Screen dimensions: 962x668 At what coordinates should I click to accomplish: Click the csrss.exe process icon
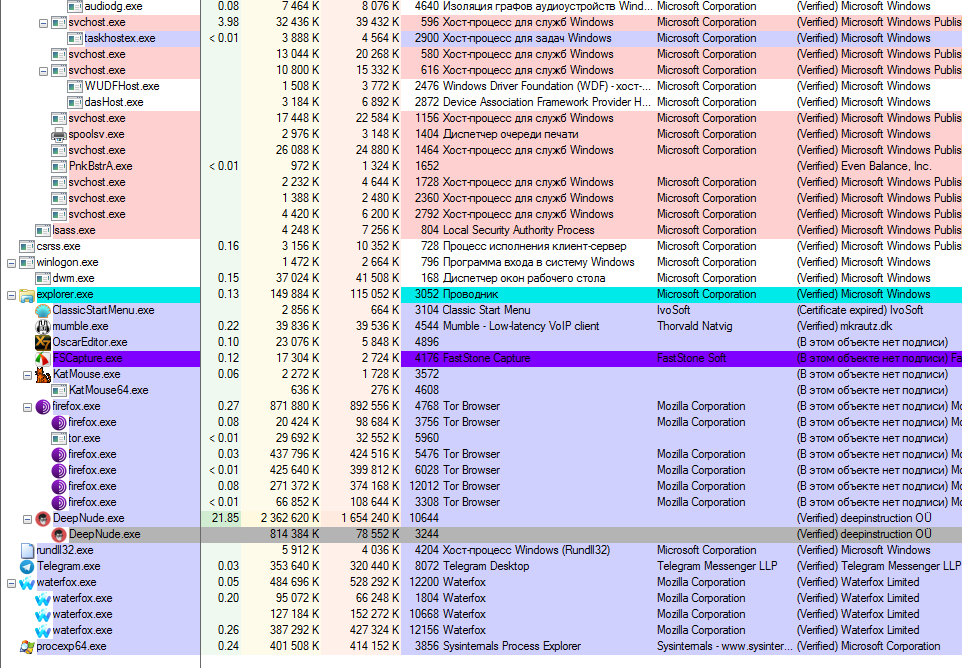click(27, 247)
